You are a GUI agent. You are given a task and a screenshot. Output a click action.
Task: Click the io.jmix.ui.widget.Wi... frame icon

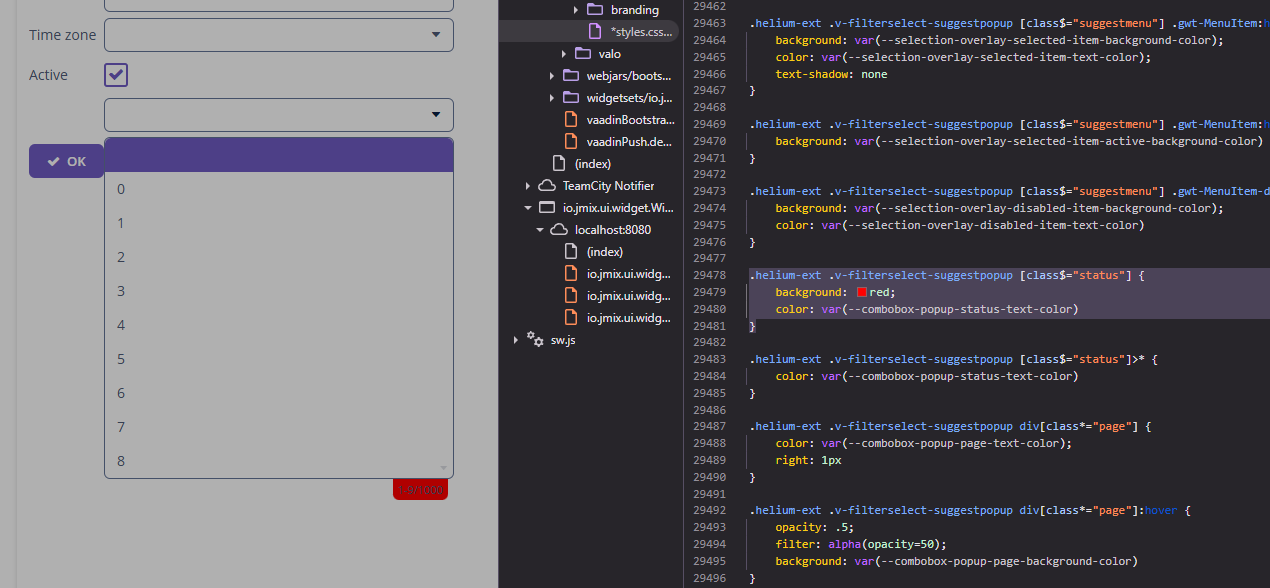click(x=547, y=208)
